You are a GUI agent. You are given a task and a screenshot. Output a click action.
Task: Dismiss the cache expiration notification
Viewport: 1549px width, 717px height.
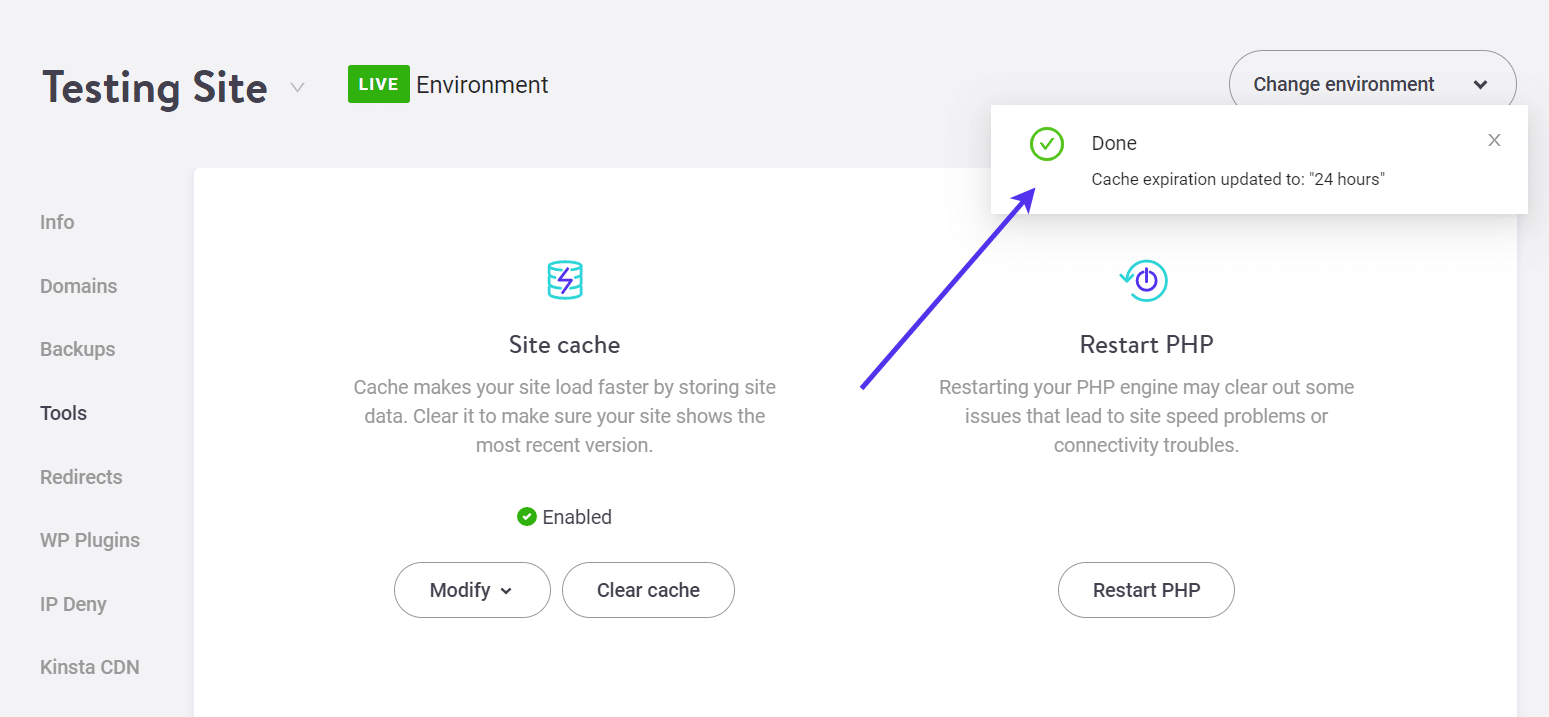[1494, 140]
